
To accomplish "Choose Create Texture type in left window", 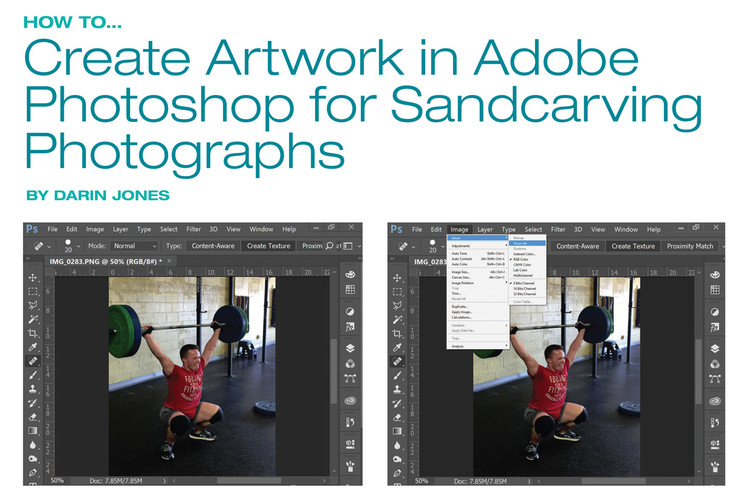I will pos(268,246).
